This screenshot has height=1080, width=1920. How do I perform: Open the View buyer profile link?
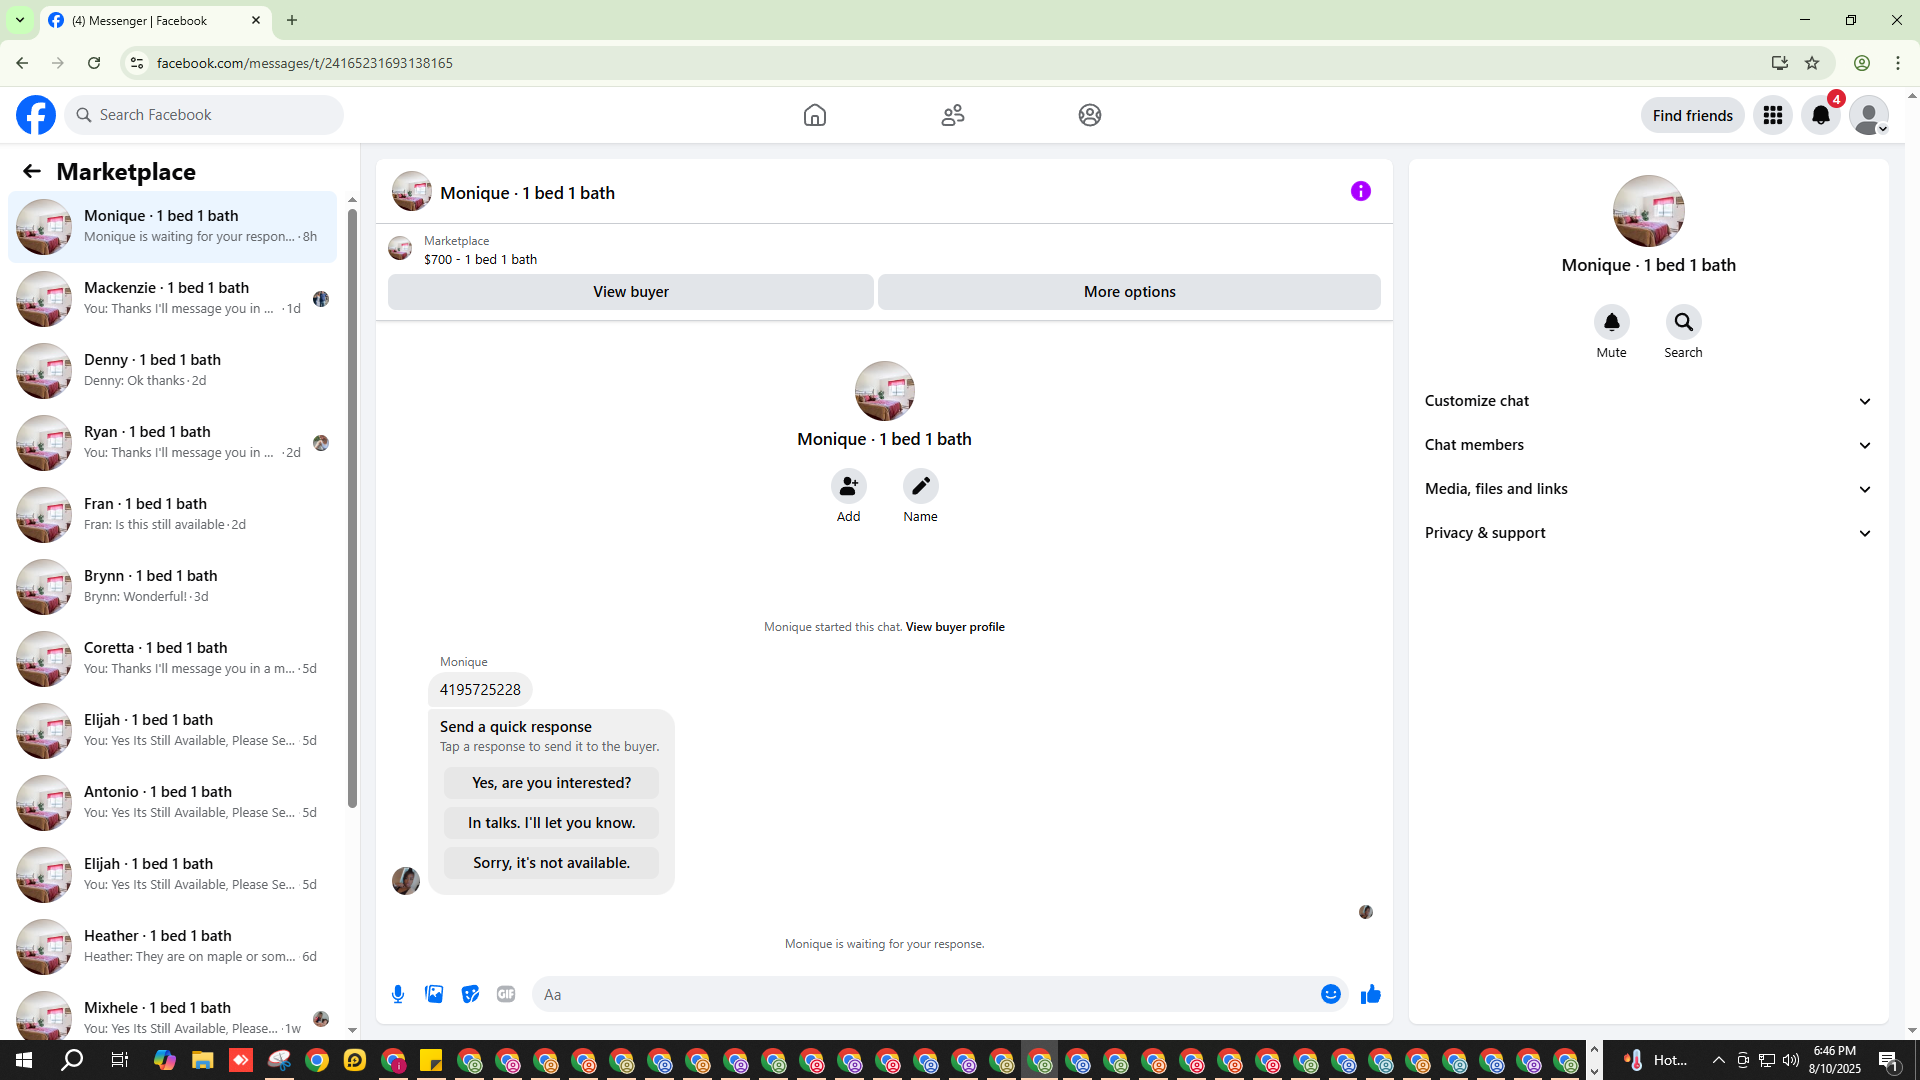click(954, 627)
